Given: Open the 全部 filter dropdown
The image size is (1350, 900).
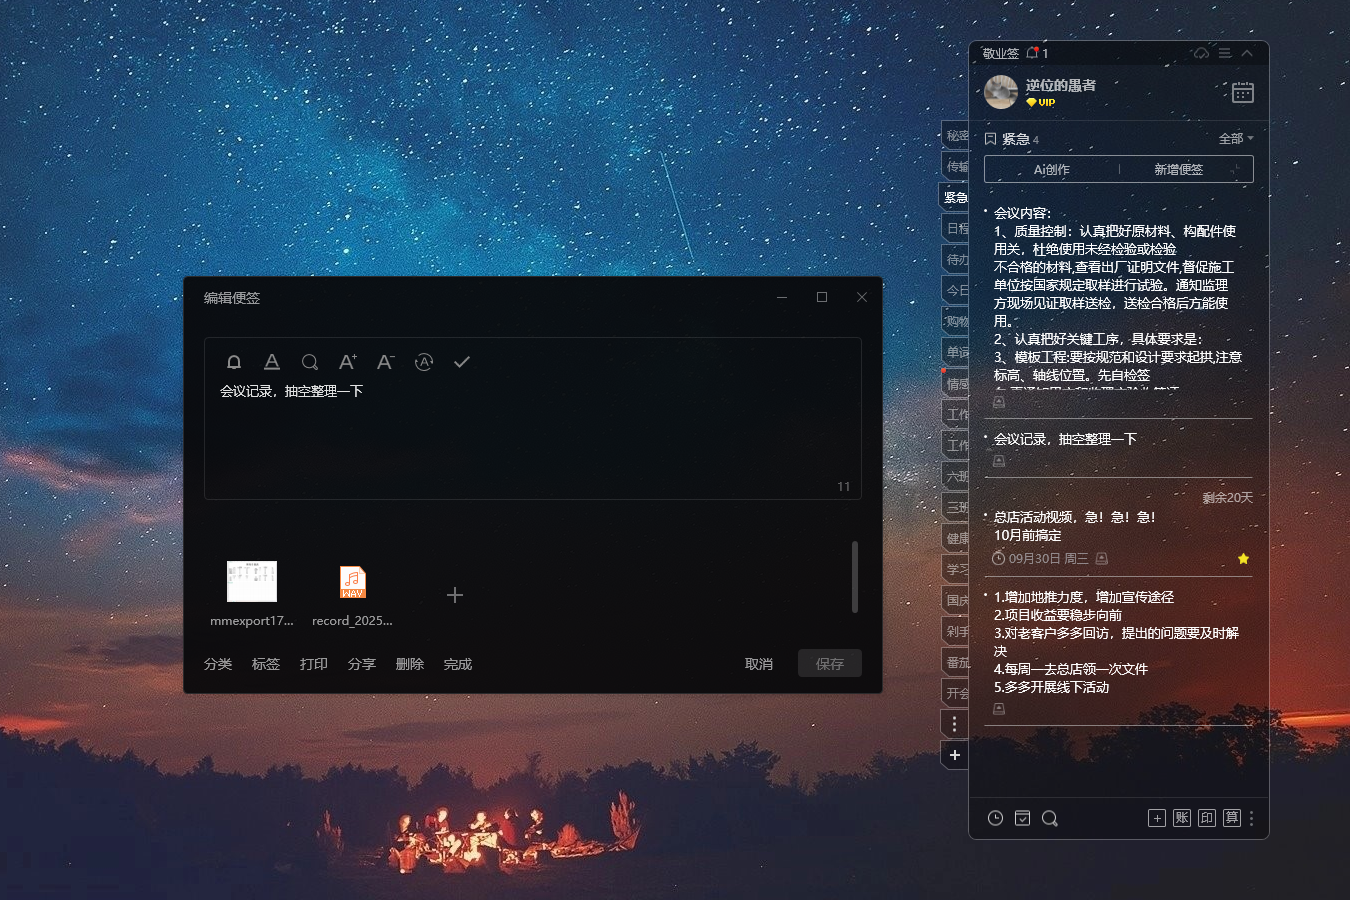Looking at the screenshot, I should click(x=1236, y=139).
